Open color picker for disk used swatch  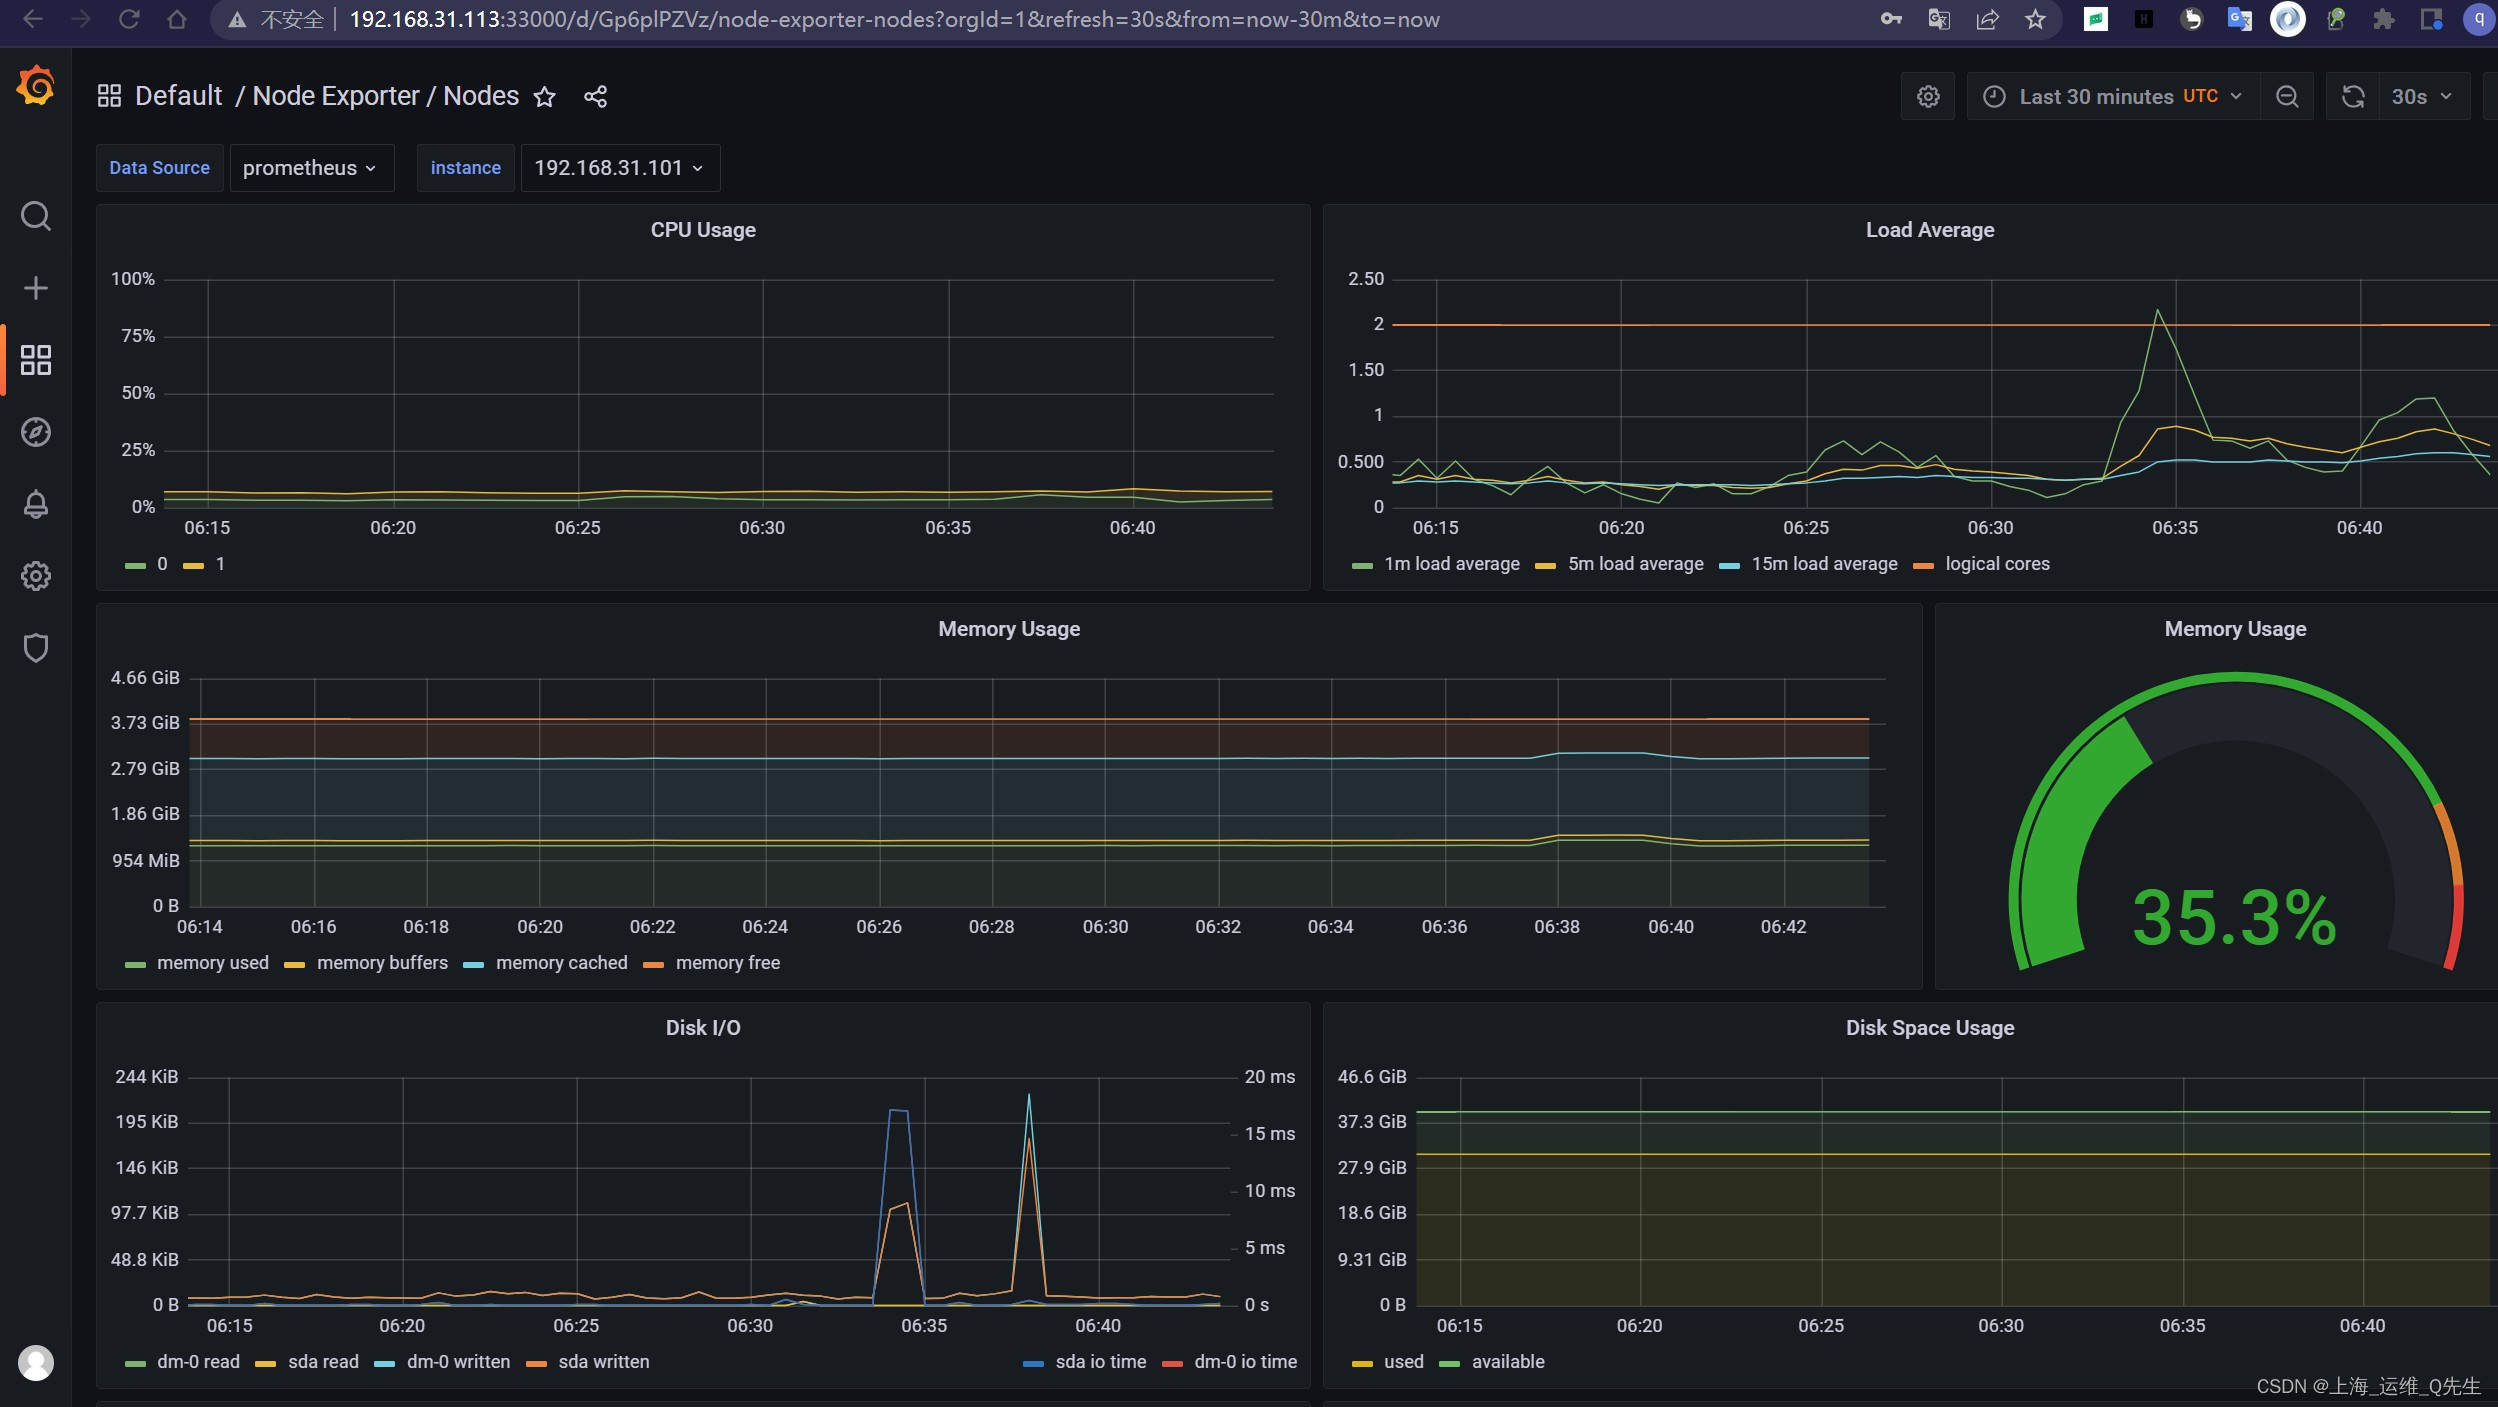click(1361, 1364)
